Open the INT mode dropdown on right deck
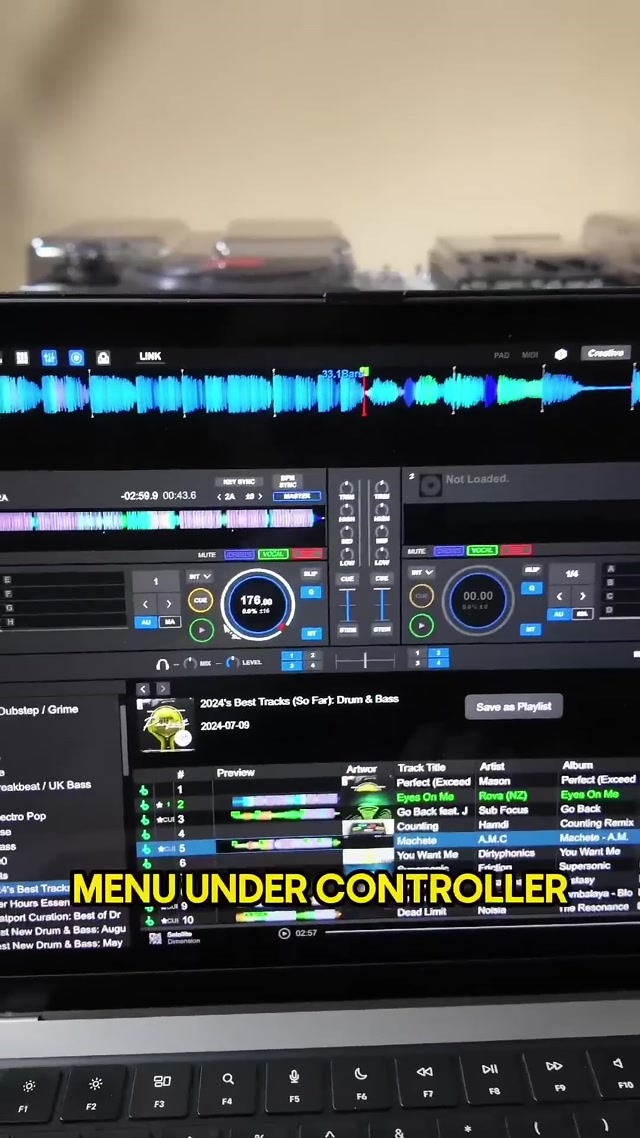Viewport: 640px width, 1138px height. [x=423, y=572]
